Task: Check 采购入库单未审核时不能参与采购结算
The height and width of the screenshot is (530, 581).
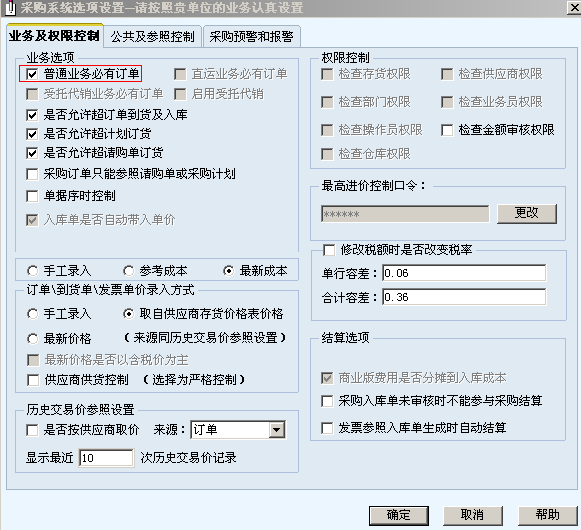Action: coord(327,401)
